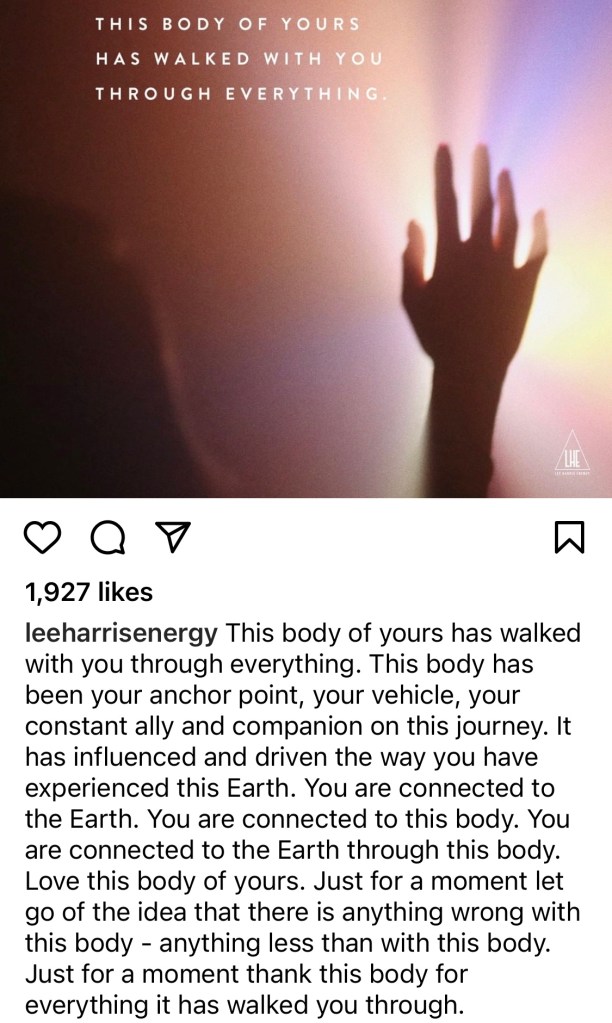Share the post using the paper plane icon

[174, 537]
